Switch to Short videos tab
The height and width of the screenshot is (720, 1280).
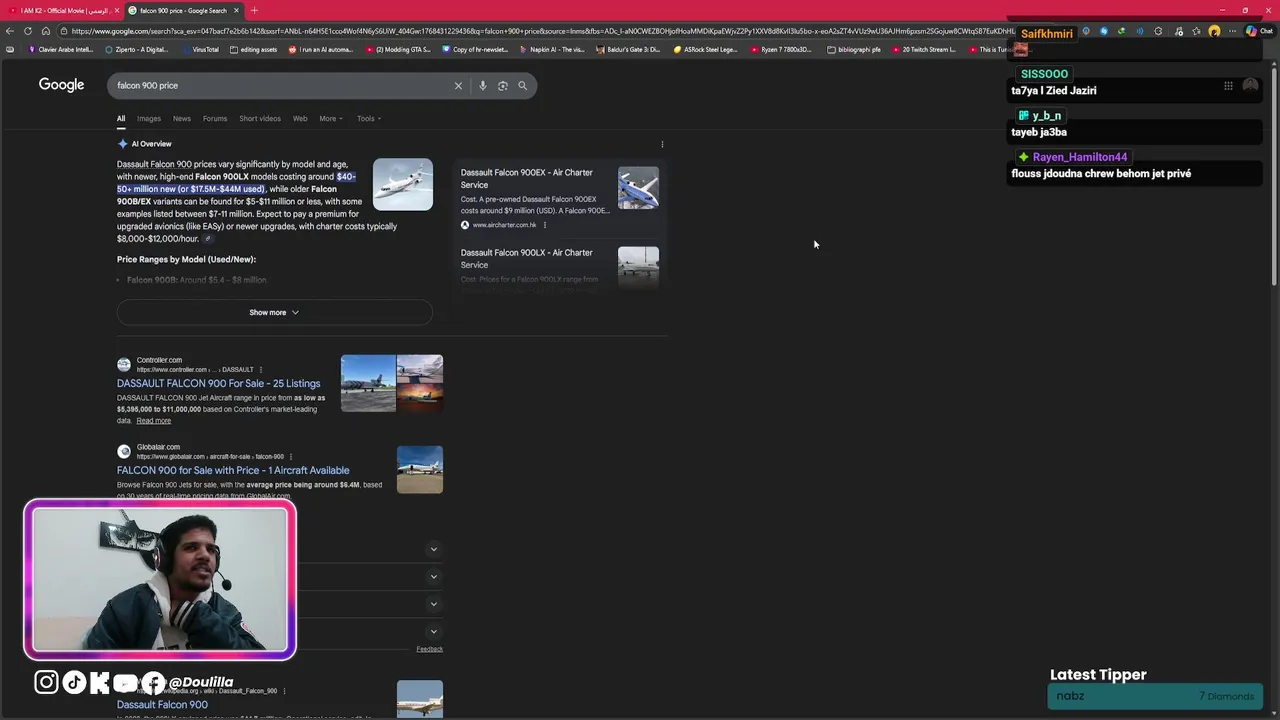(260, 118)
